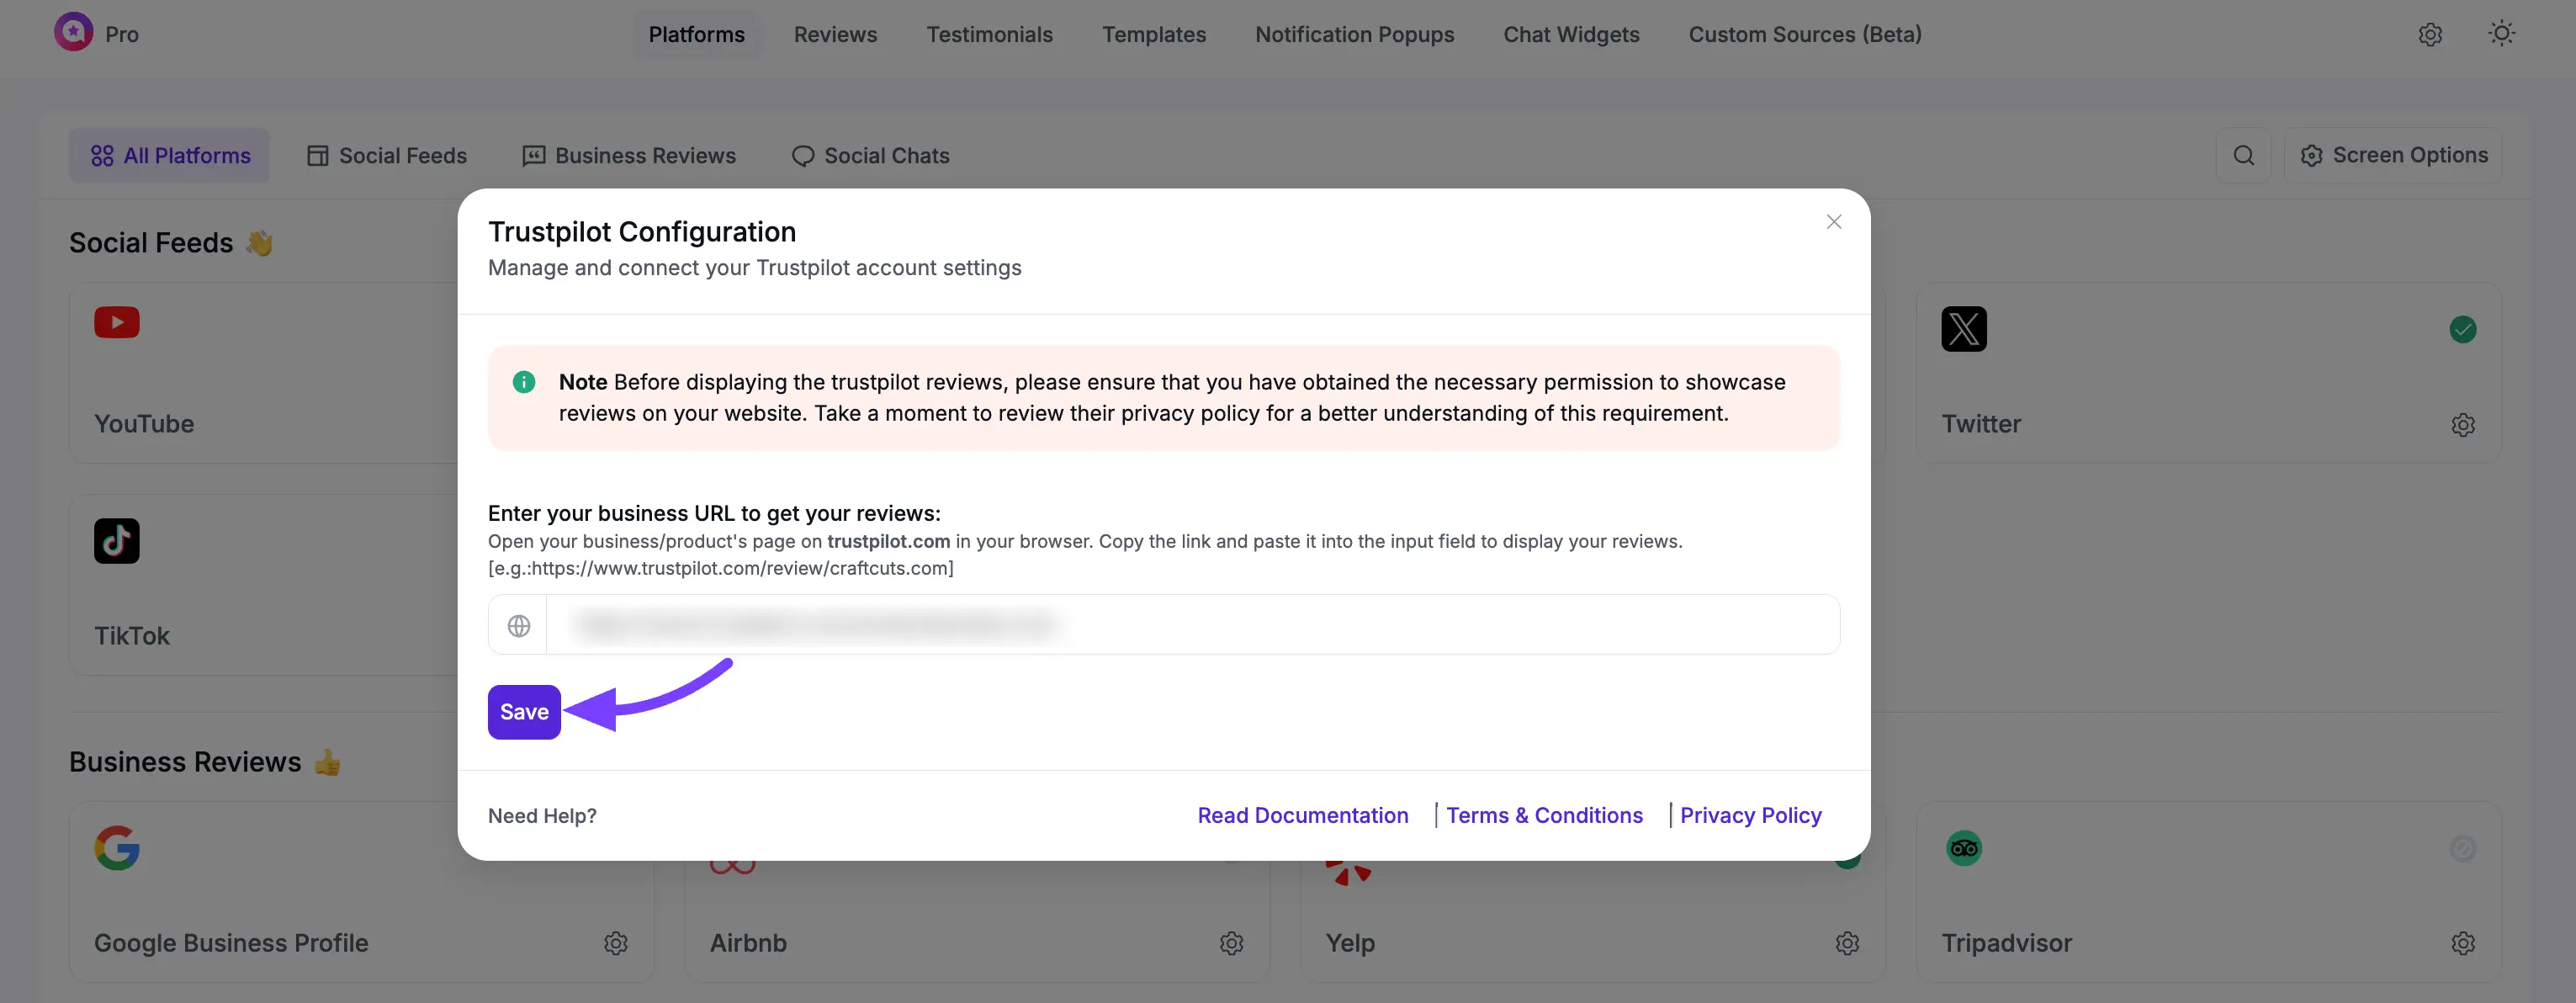Viewport: 2576px width, 1003px height.
Task: Open the platform search icon
Action: 2243,155
